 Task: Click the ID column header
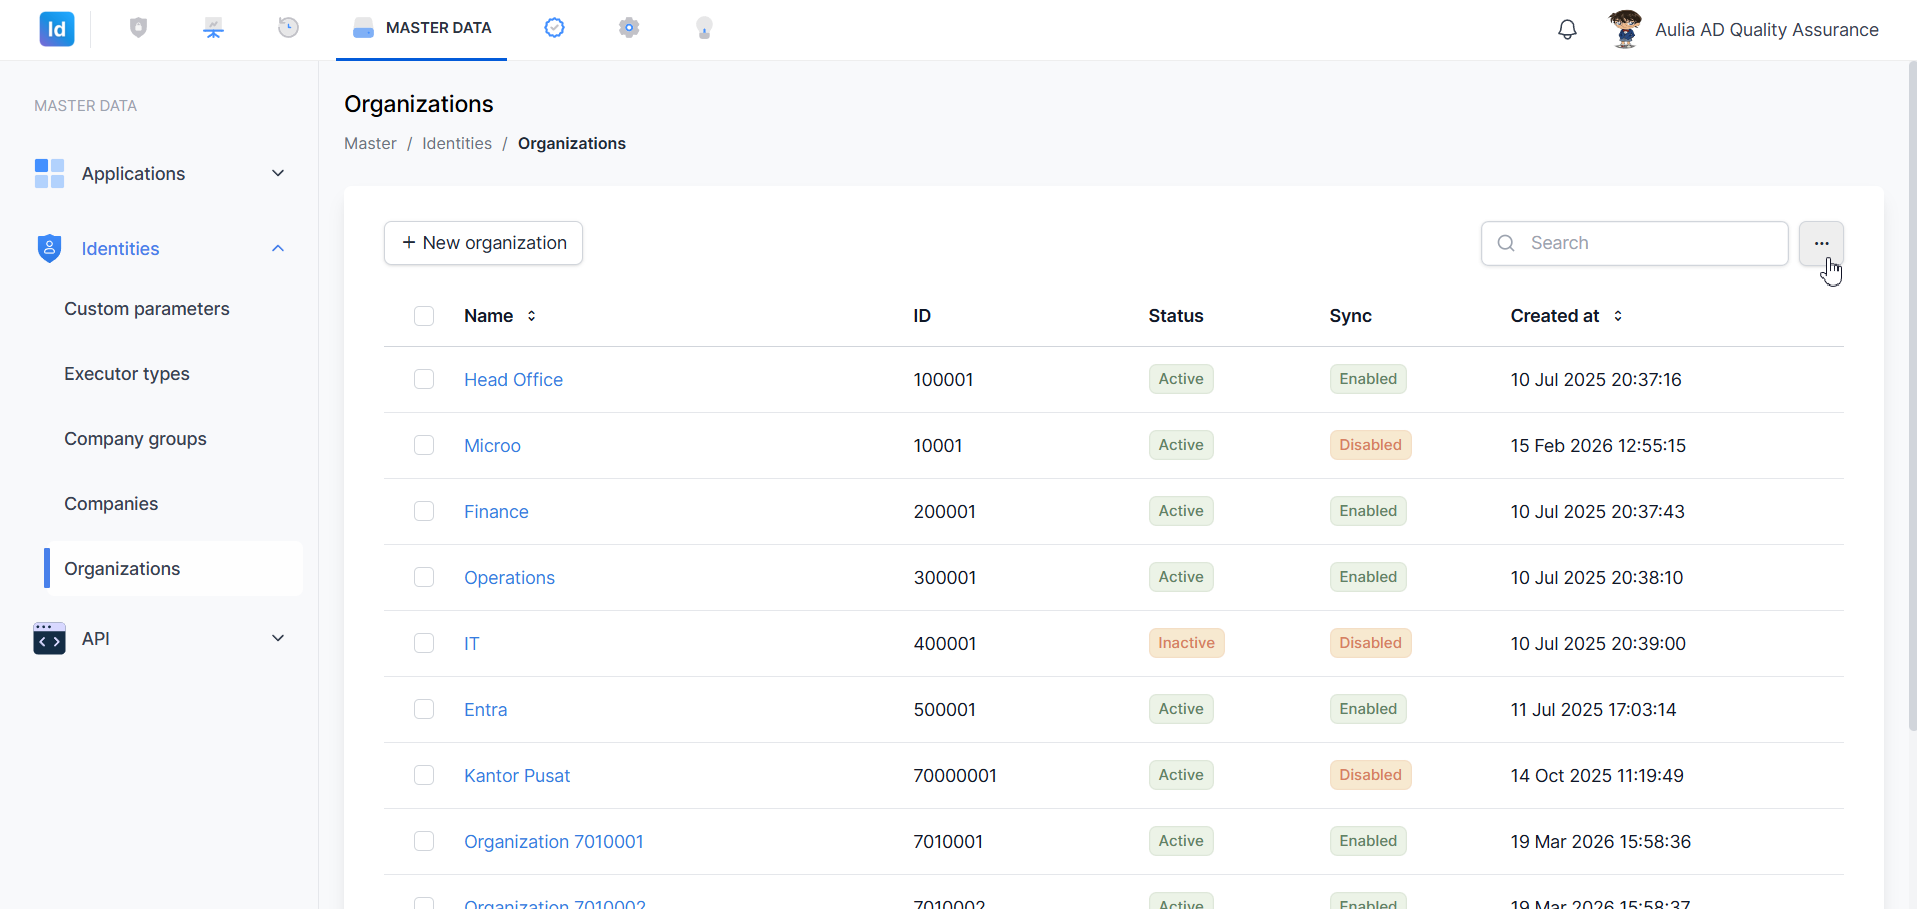point(922,316)
